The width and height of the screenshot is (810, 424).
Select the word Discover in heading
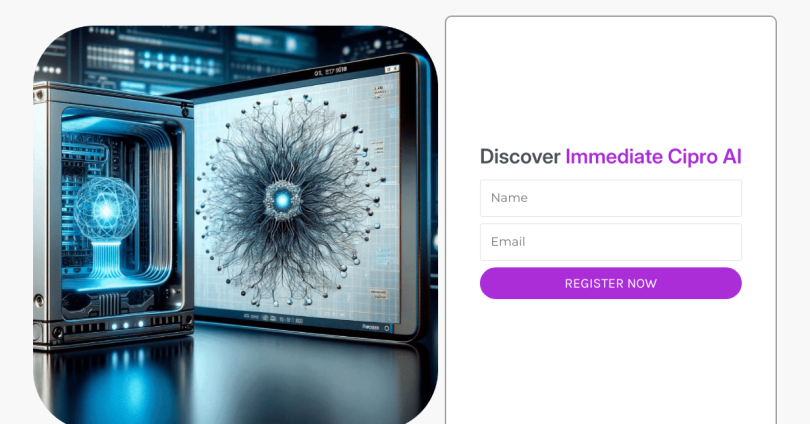[520, 156]
